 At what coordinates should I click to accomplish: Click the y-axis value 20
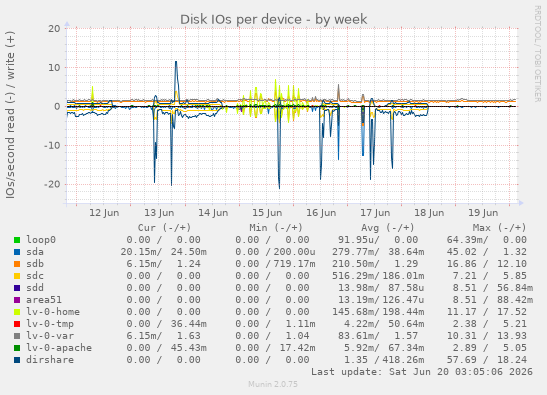(54, 29)
